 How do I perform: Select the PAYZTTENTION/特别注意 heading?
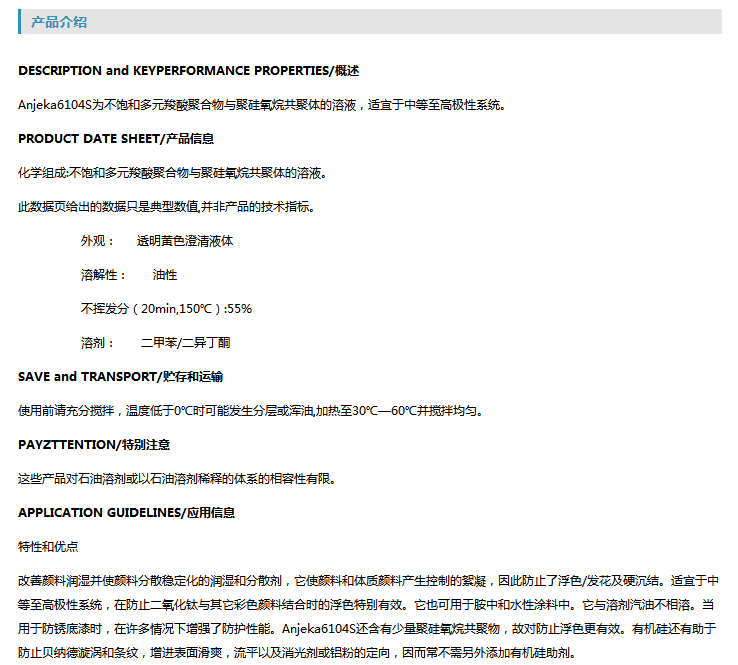pyautogui.click(x=100, y=444)
